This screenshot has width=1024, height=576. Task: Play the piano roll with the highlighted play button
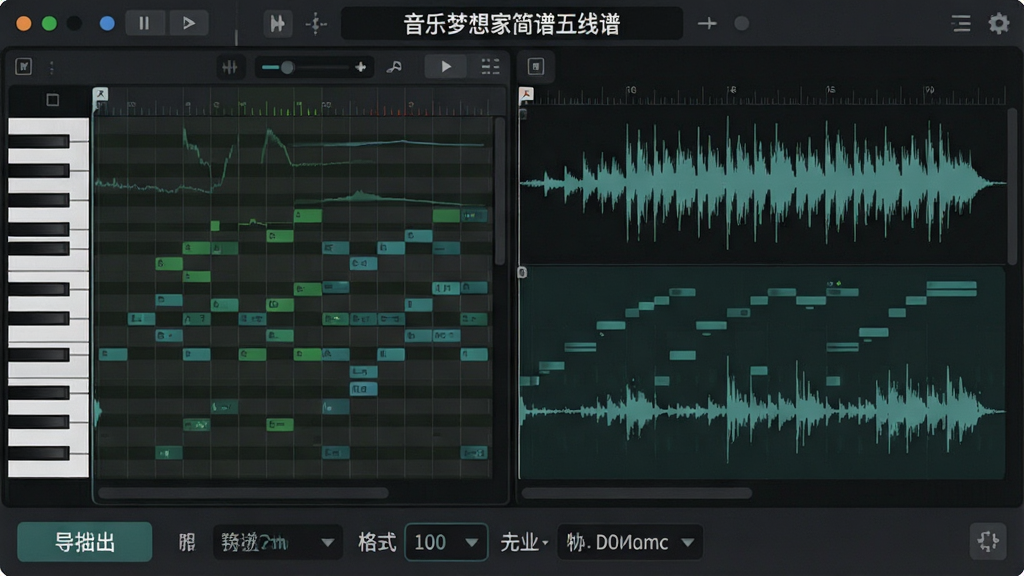[x=445, y=67]
